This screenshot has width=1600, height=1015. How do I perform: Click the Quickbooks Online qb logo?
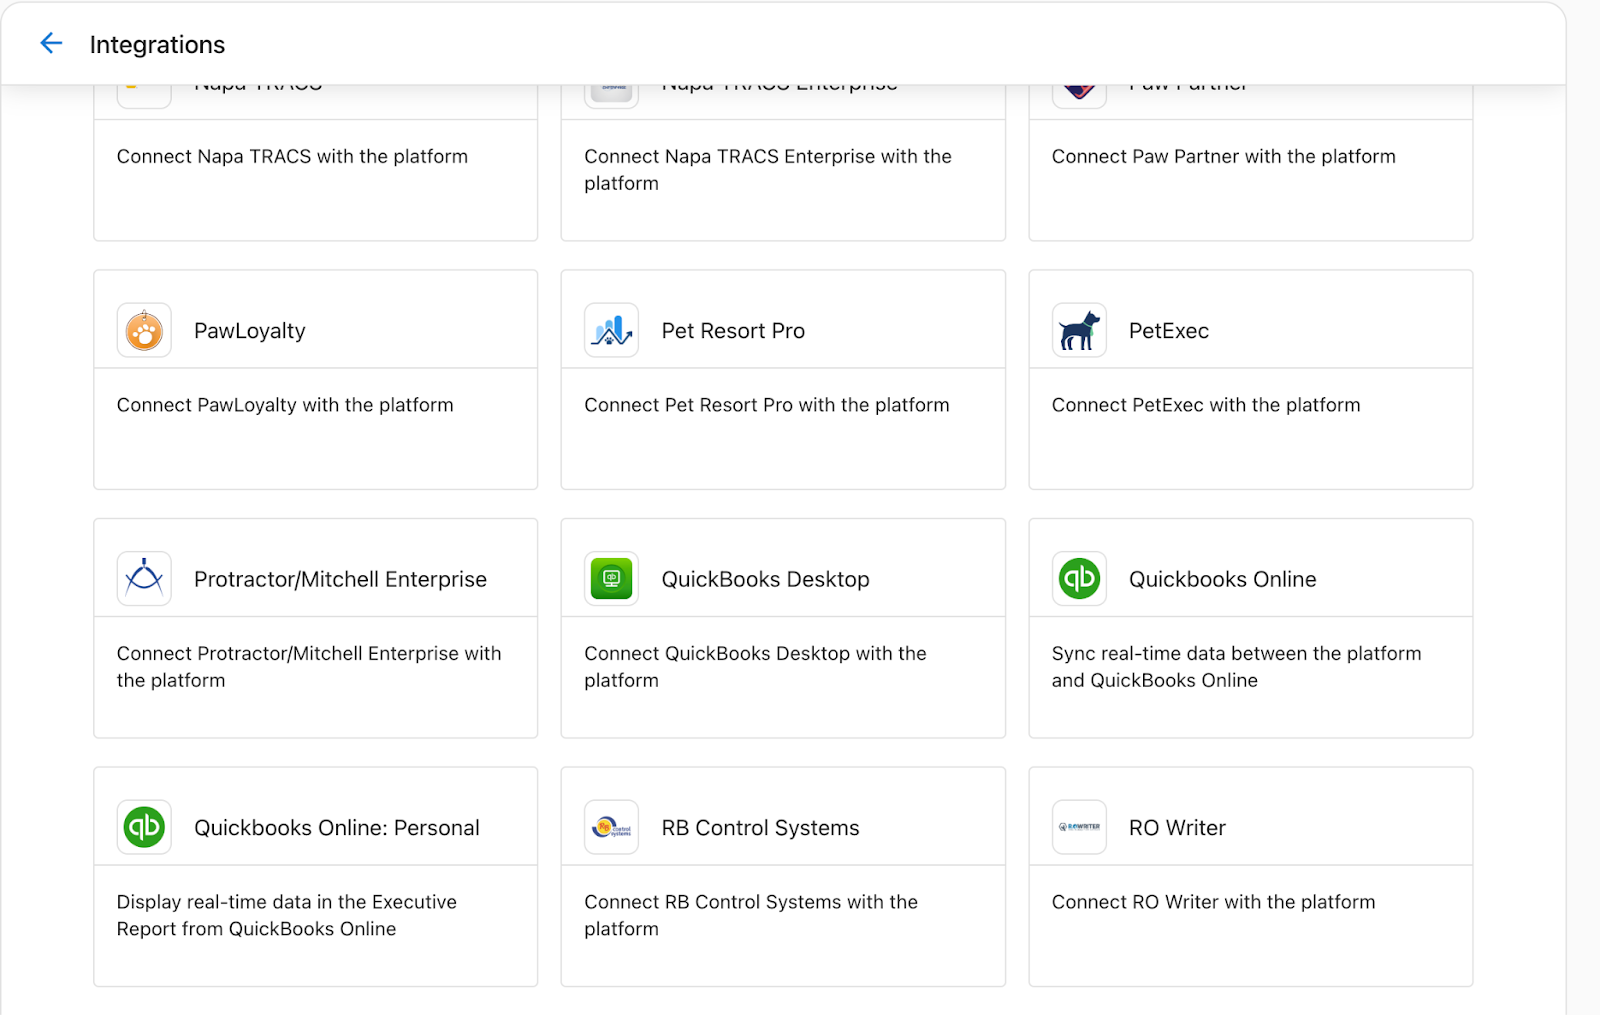point(1079,578)
